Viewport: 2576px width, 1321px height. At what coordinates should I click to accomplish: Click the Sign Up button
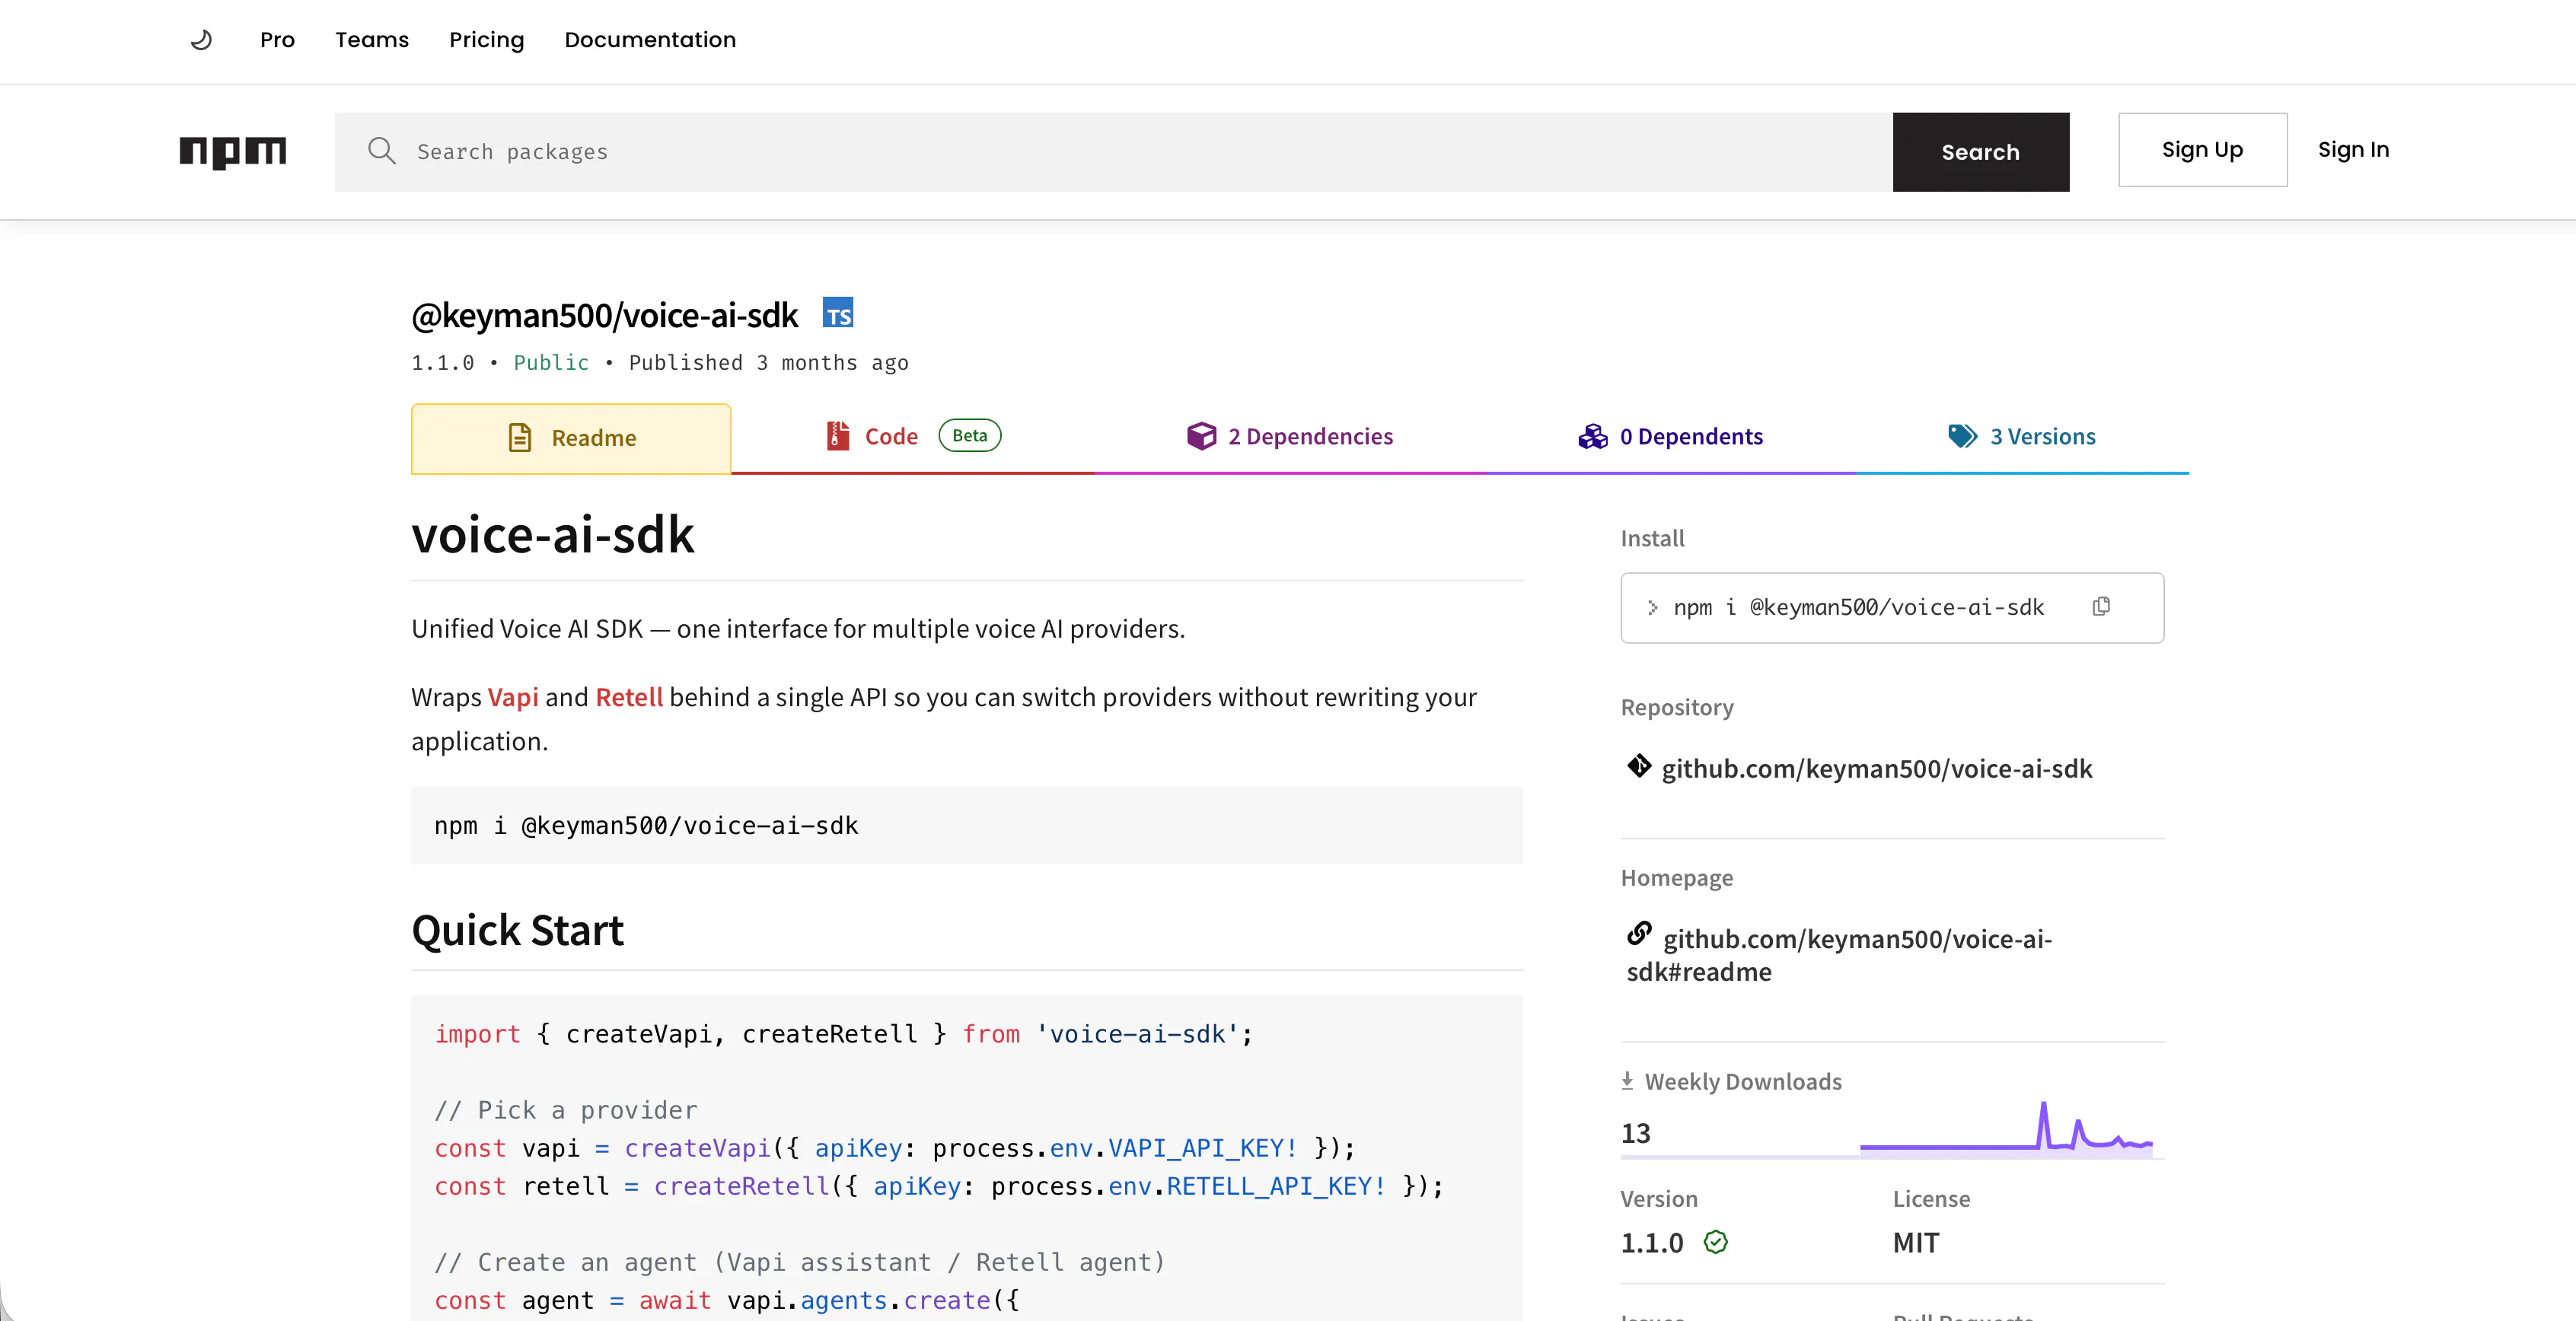(2202, 150)
